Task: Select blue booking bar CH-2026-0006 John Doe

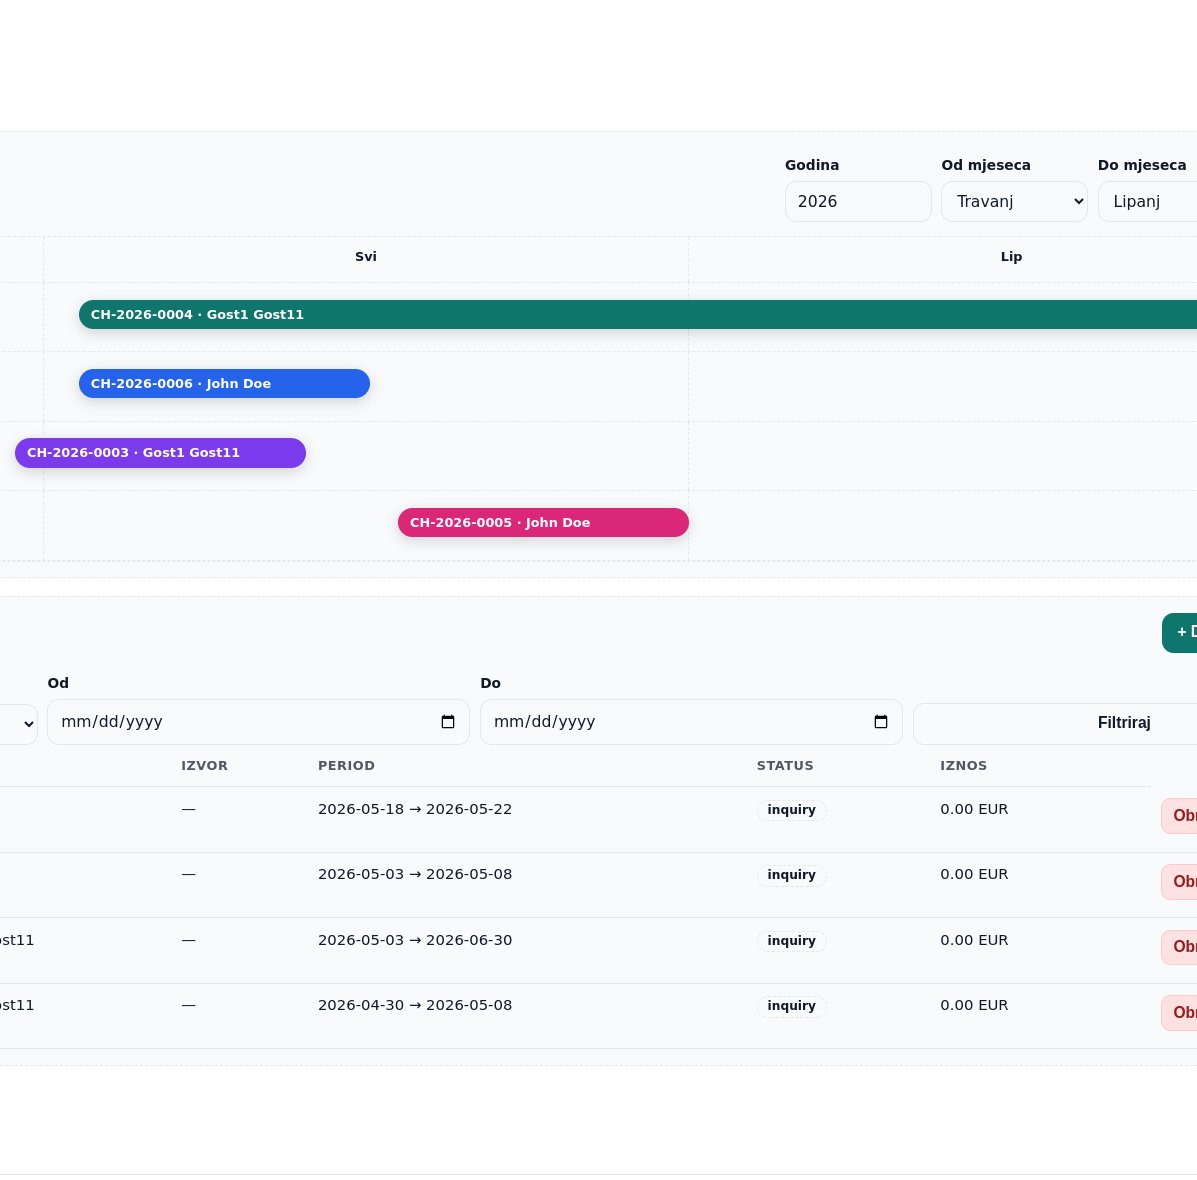Action: click(x=224, y=383)
